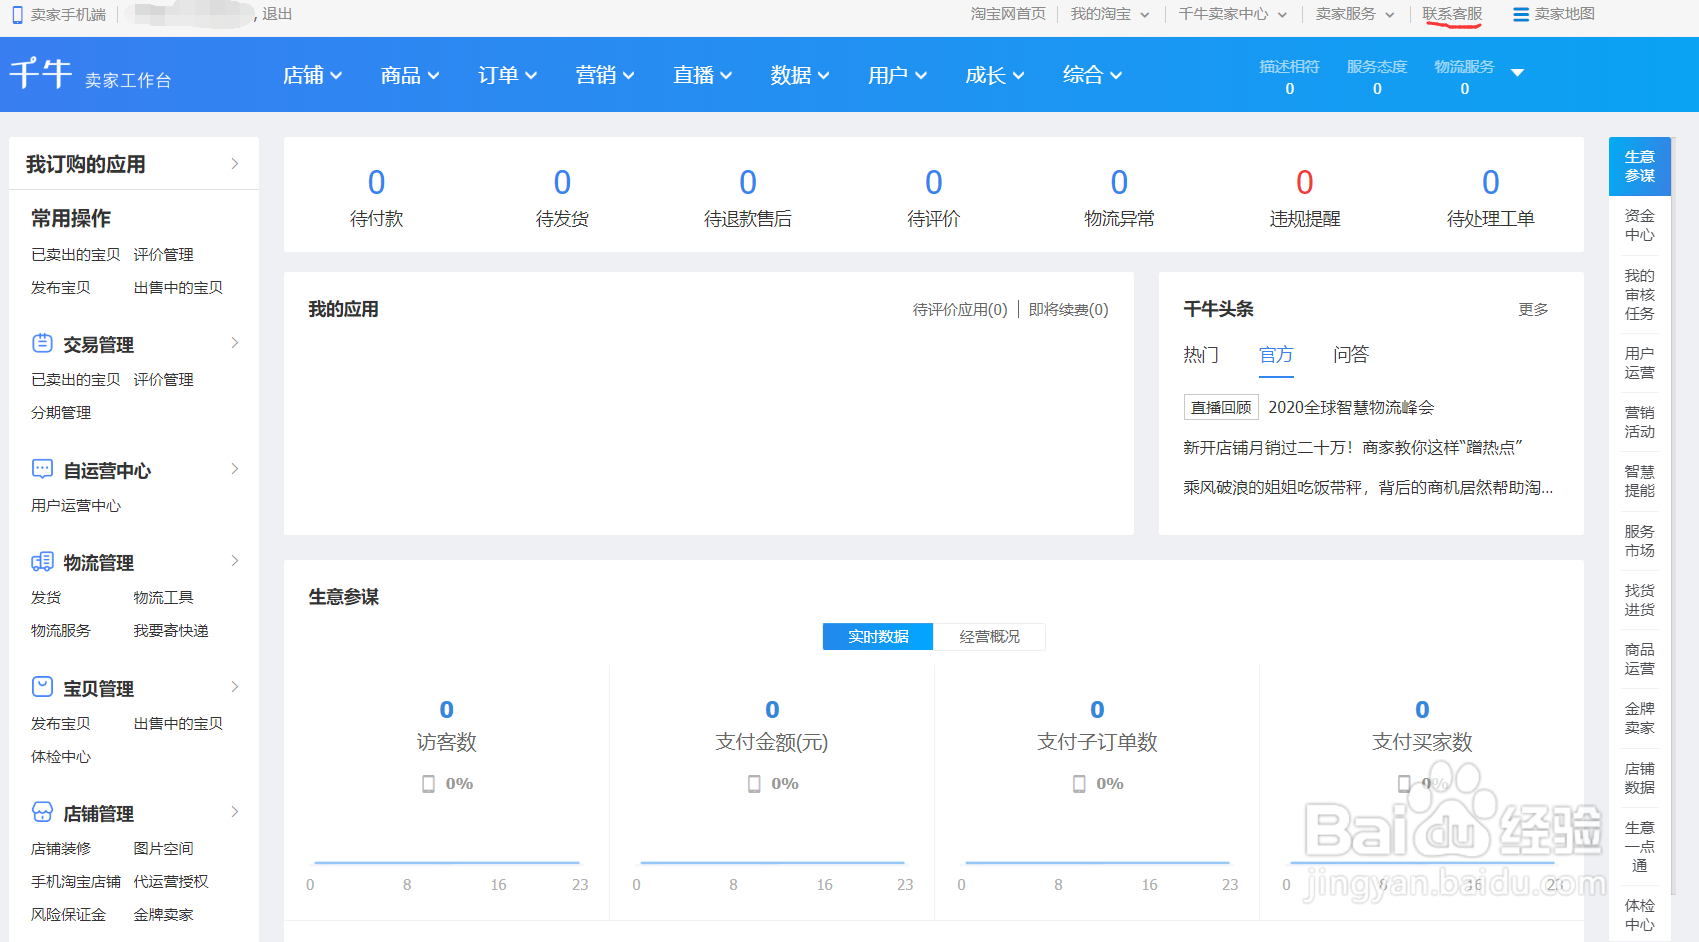
Task: Click the 自运营中心 chat icon
Action: [x=42, y=469]
